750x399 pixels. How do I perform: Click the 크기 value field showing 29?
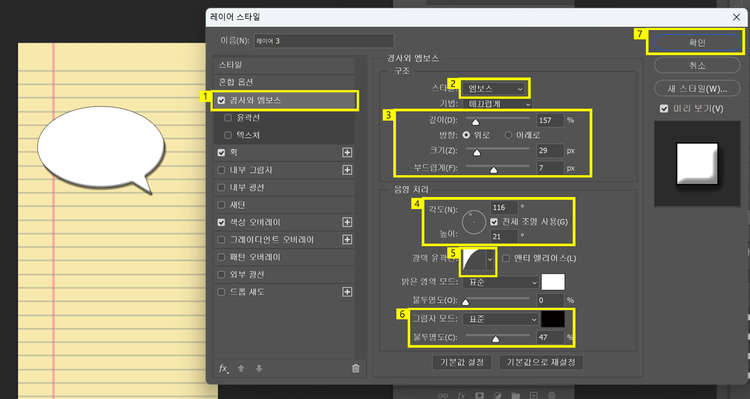(x=551, y=151)
